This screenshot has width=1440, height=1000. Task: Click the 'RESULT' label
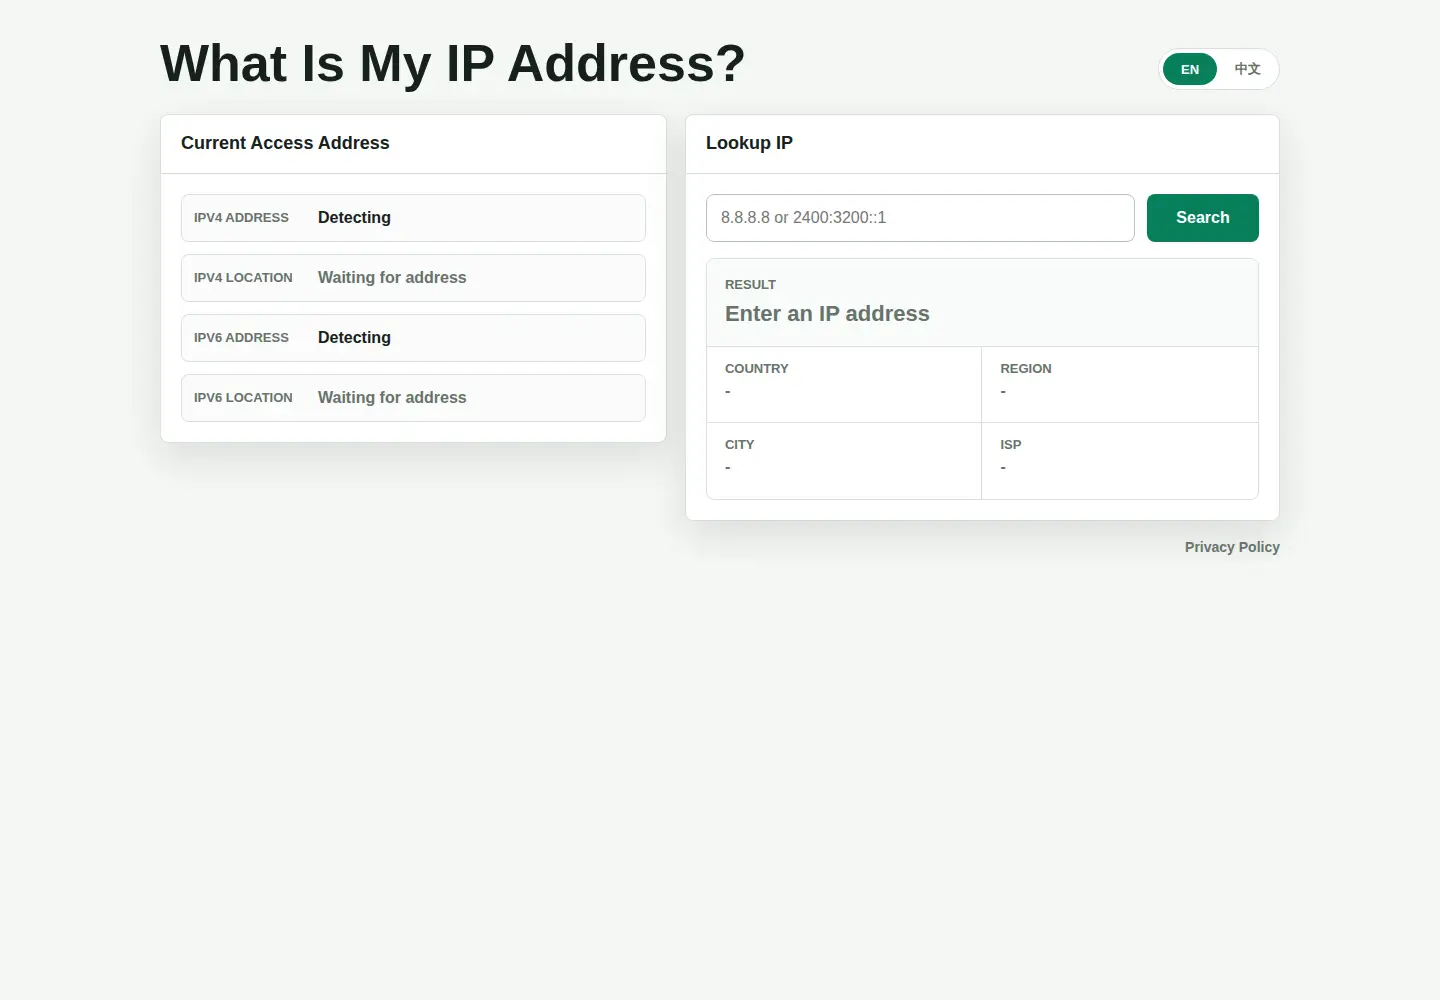[x=750, y=285]
